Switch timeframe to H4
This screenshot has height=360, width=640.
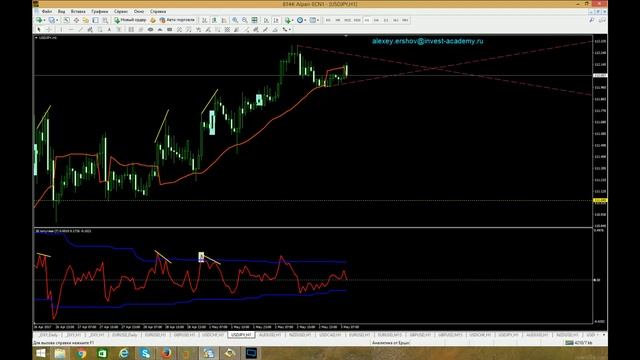point(376,20)
